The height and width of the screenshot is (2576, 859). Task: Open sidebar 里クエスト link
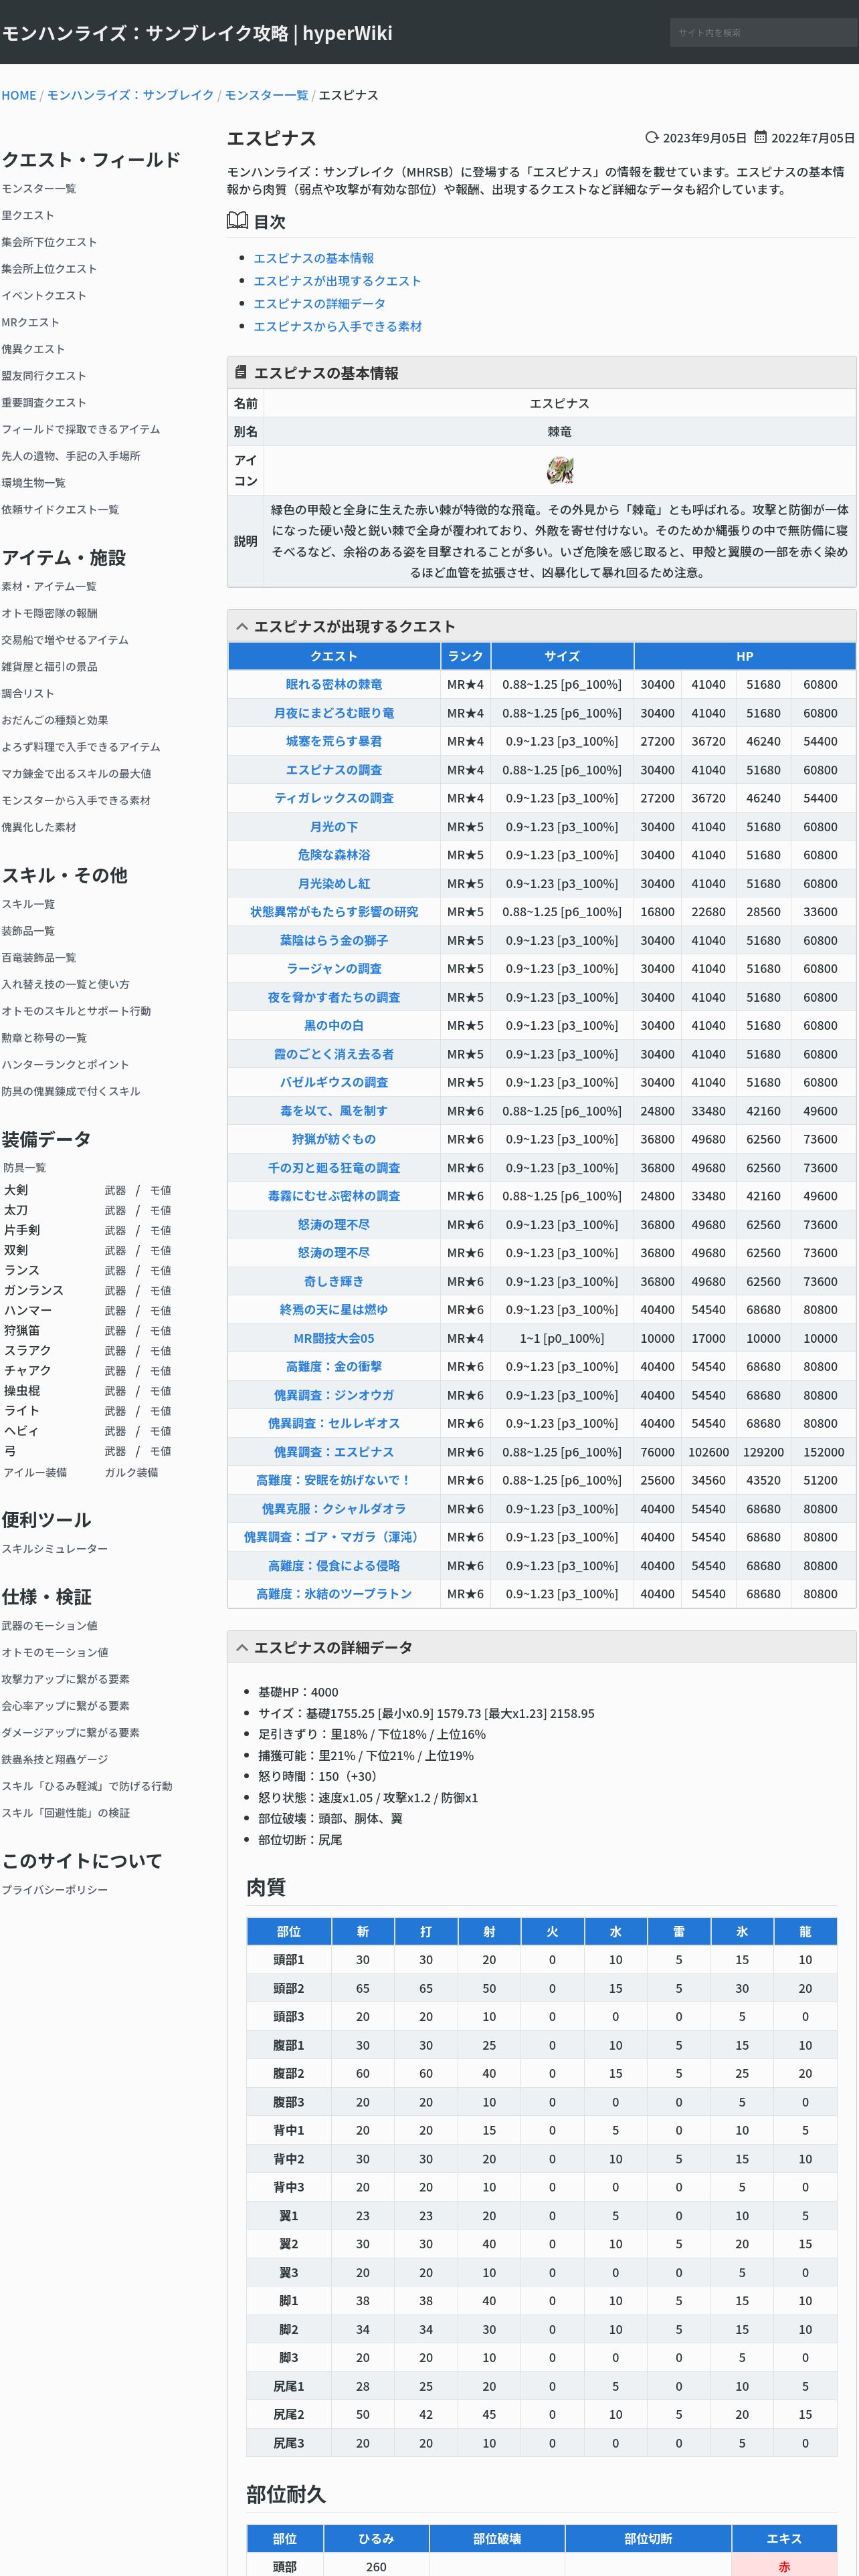(28, 215)
